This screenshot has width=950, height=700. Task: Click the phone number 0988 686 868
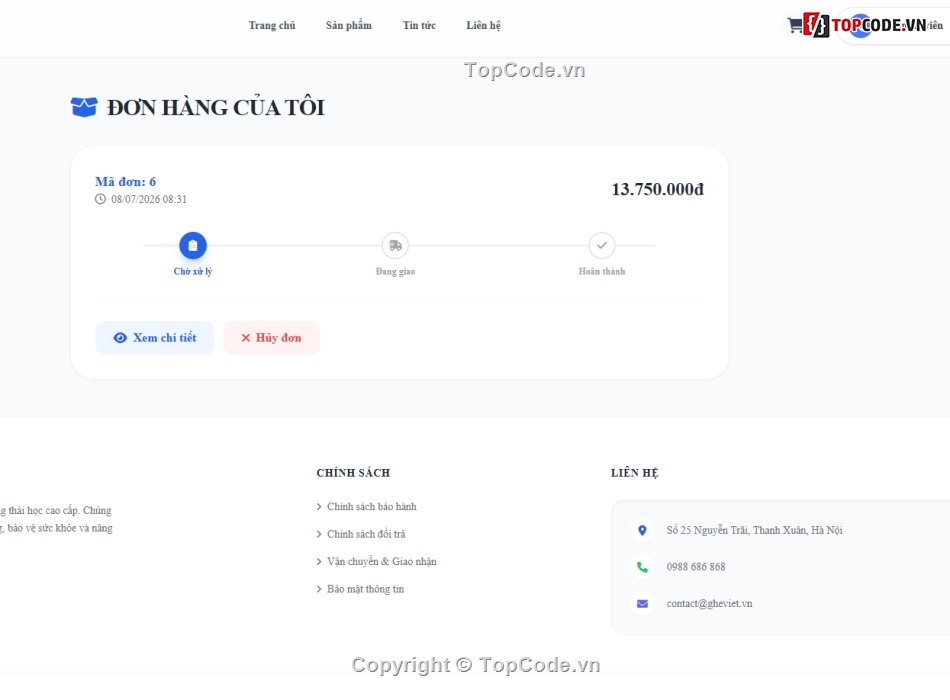pos(696,567)
